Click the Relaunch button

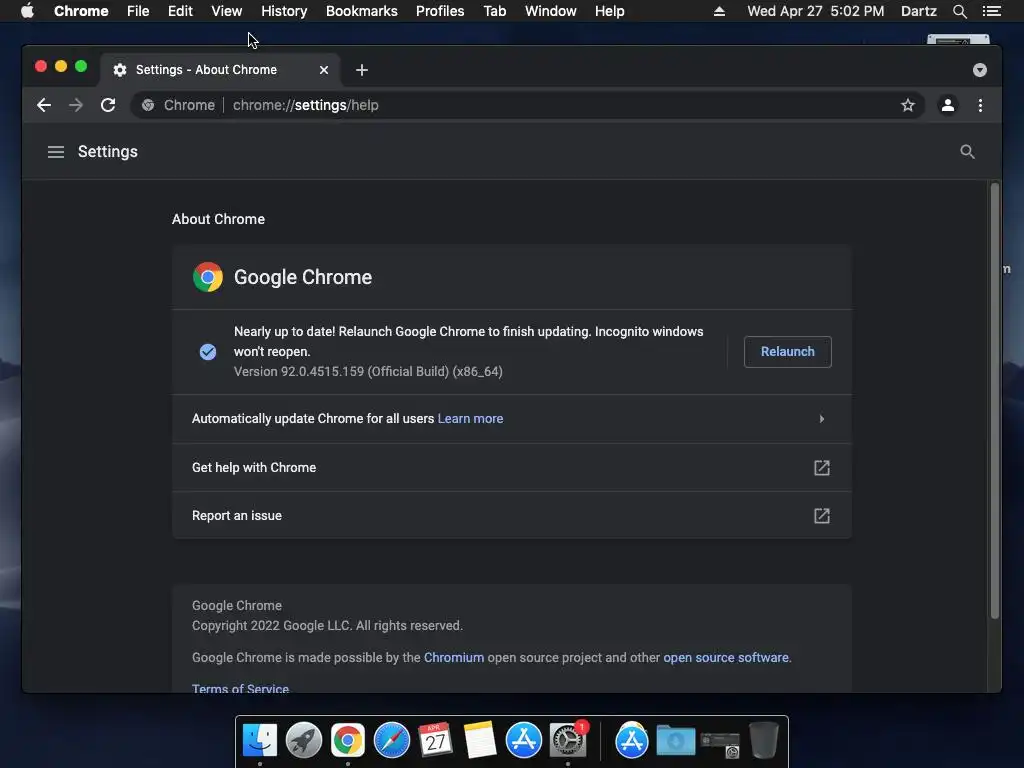point(788,352)
